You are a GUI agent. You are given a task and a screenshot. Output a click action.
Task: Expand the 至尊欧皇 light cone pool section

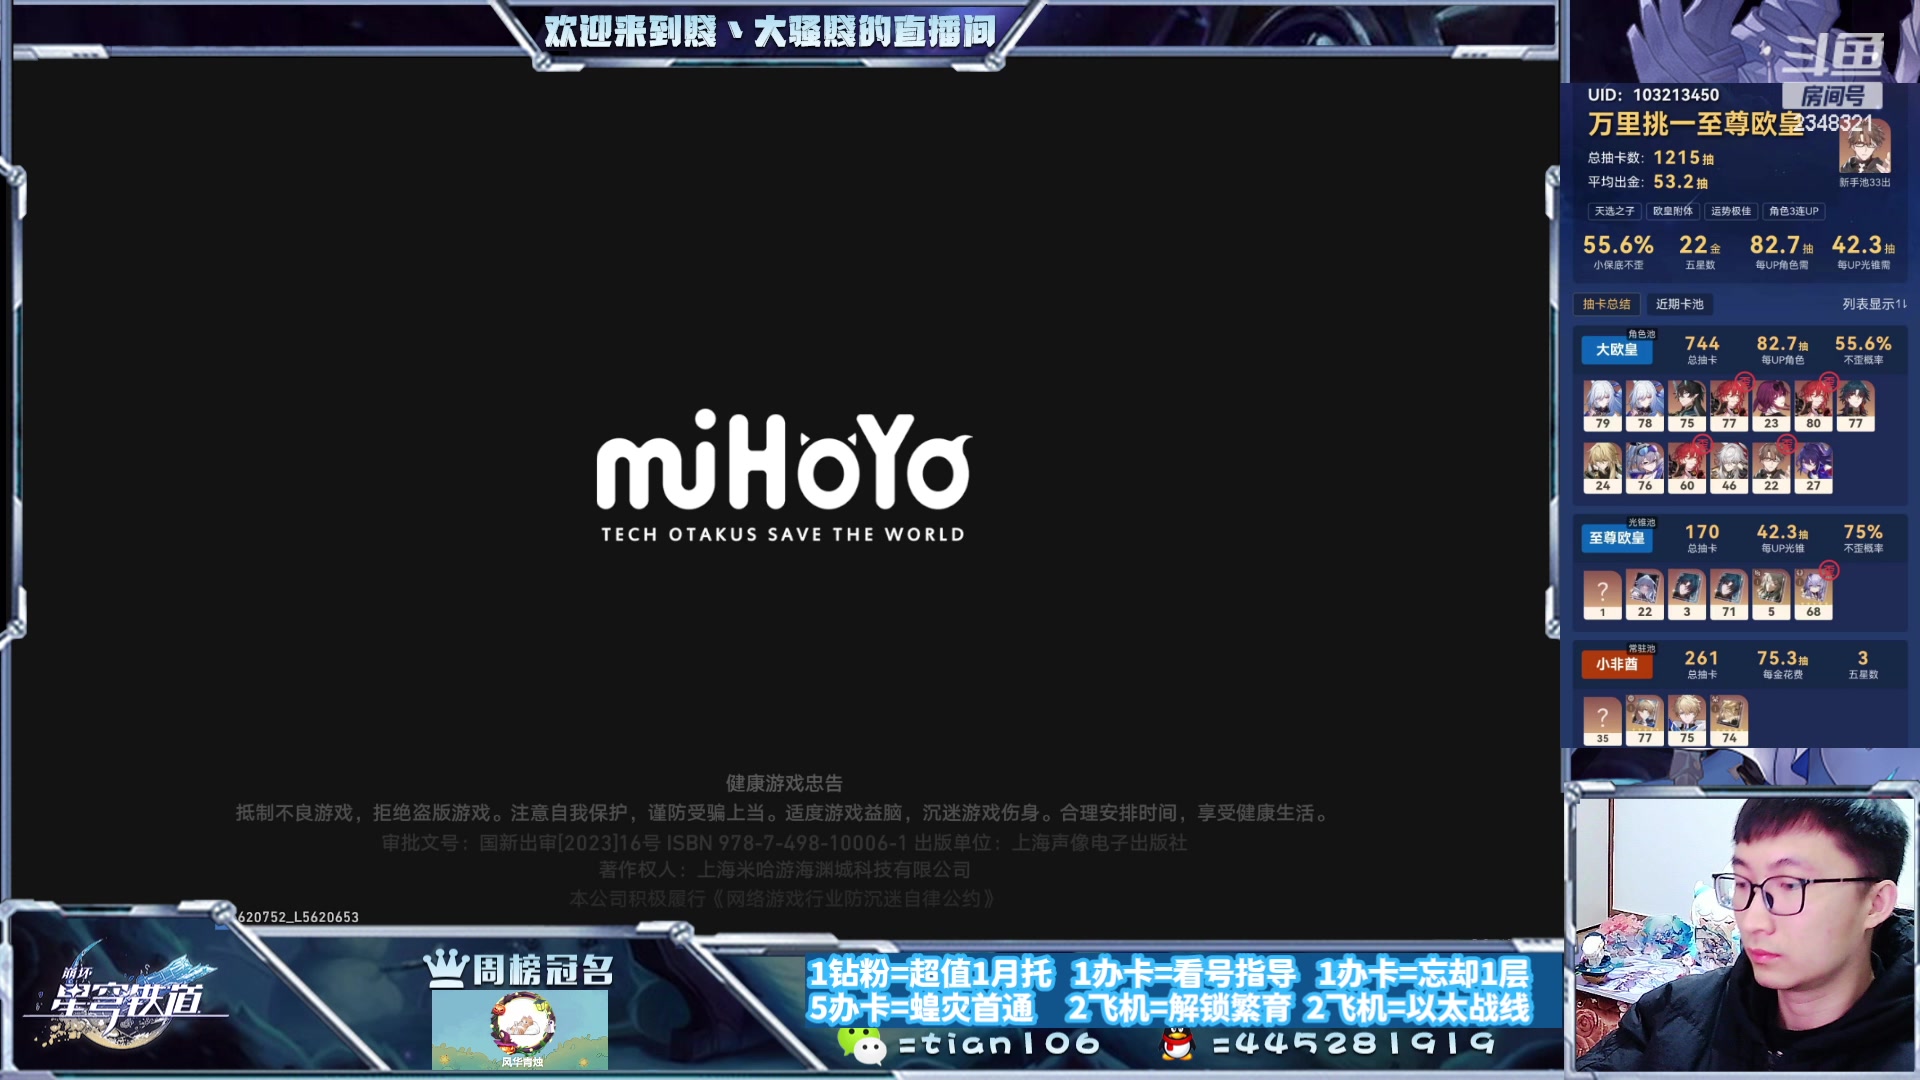coord(1618,538)
